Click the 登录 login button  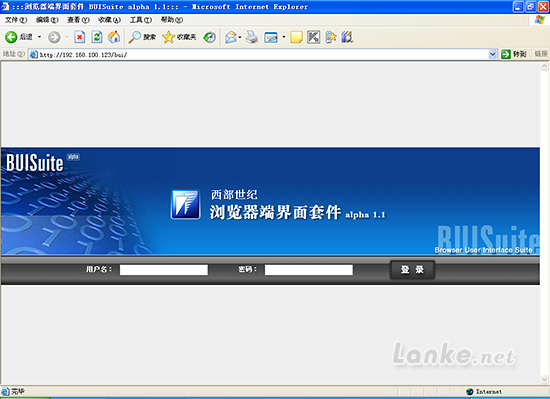tap(412, 270)
